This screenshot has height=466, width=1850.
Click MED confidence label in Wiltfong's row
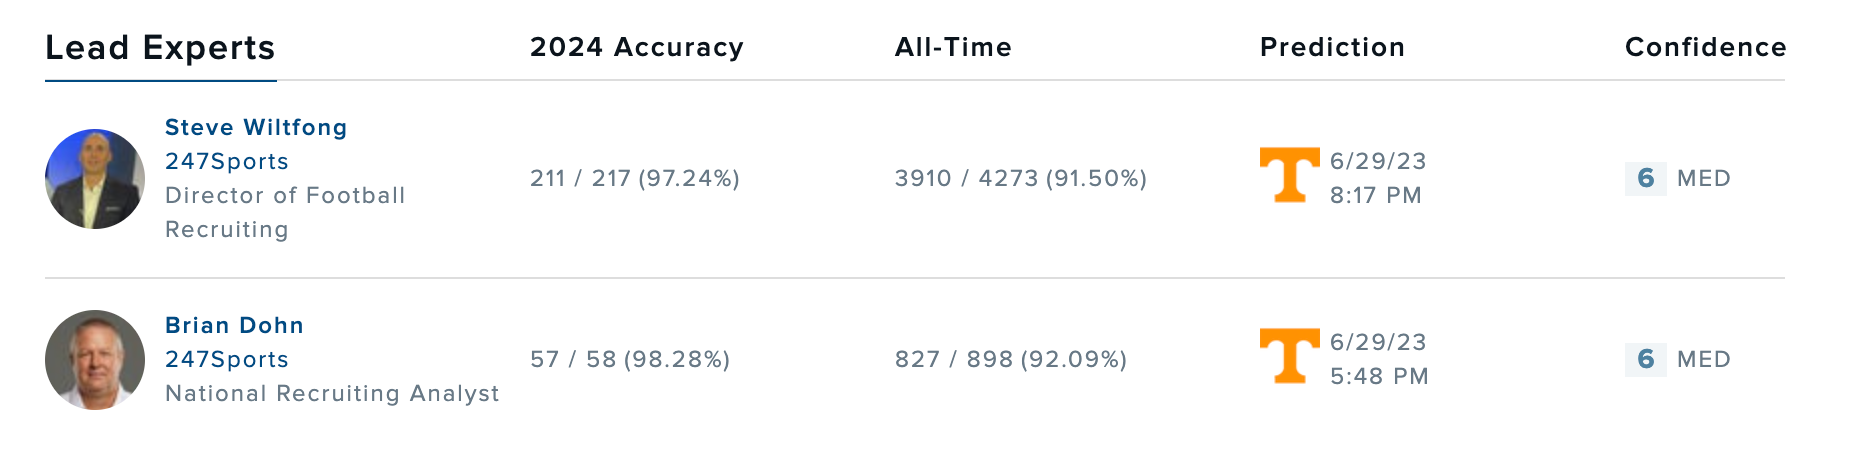click(x=1703, y=179)
